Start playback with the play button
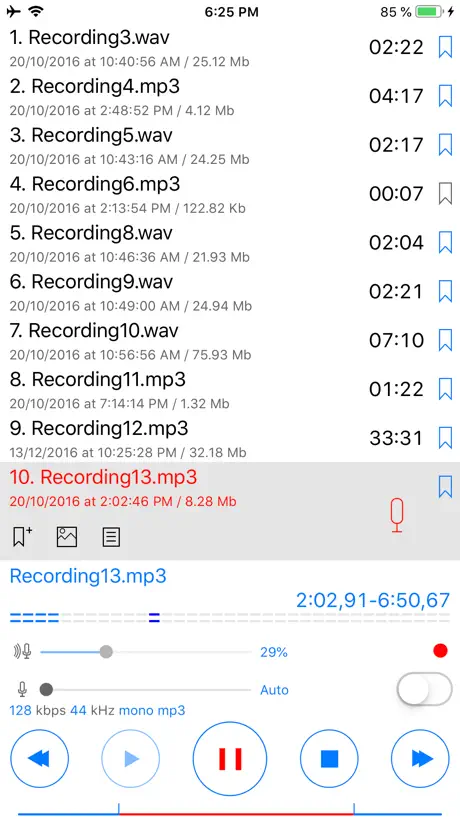 [131, 758]
